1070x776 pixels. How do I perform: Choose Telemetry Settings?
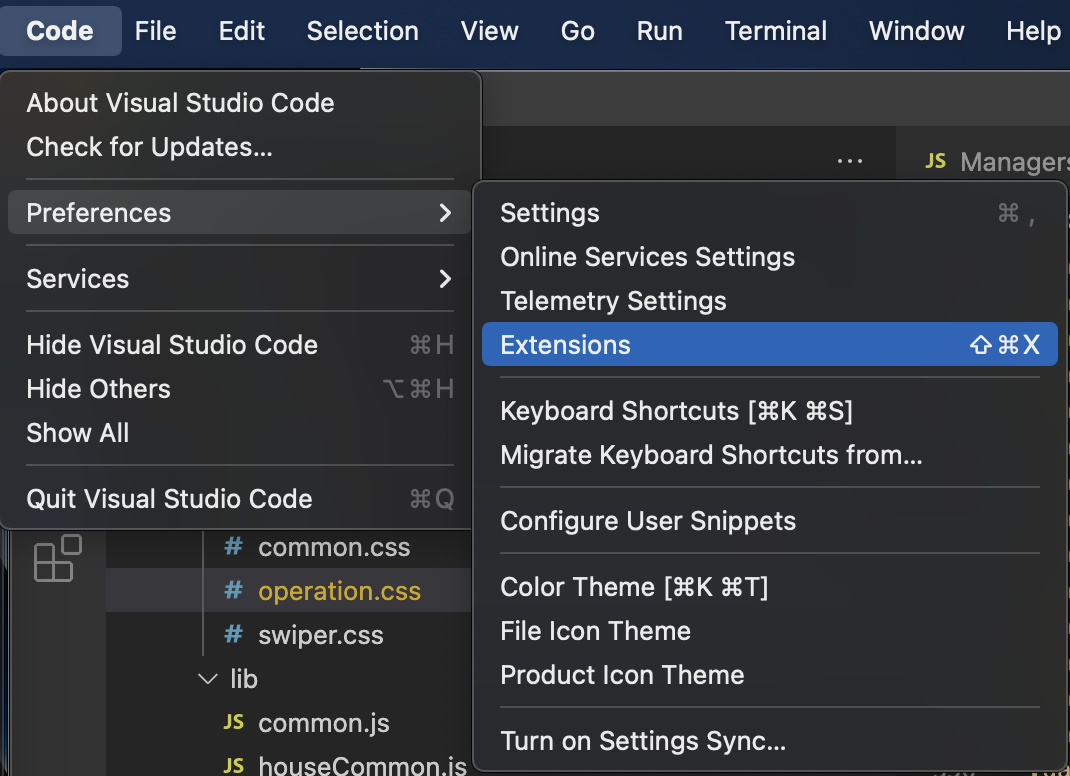click(612, 300)
